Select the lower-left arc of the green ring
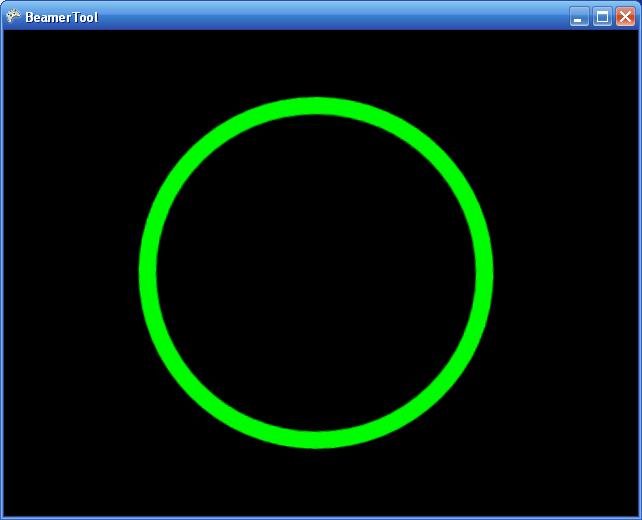This screenshot has width=642, height=520. 197,391
